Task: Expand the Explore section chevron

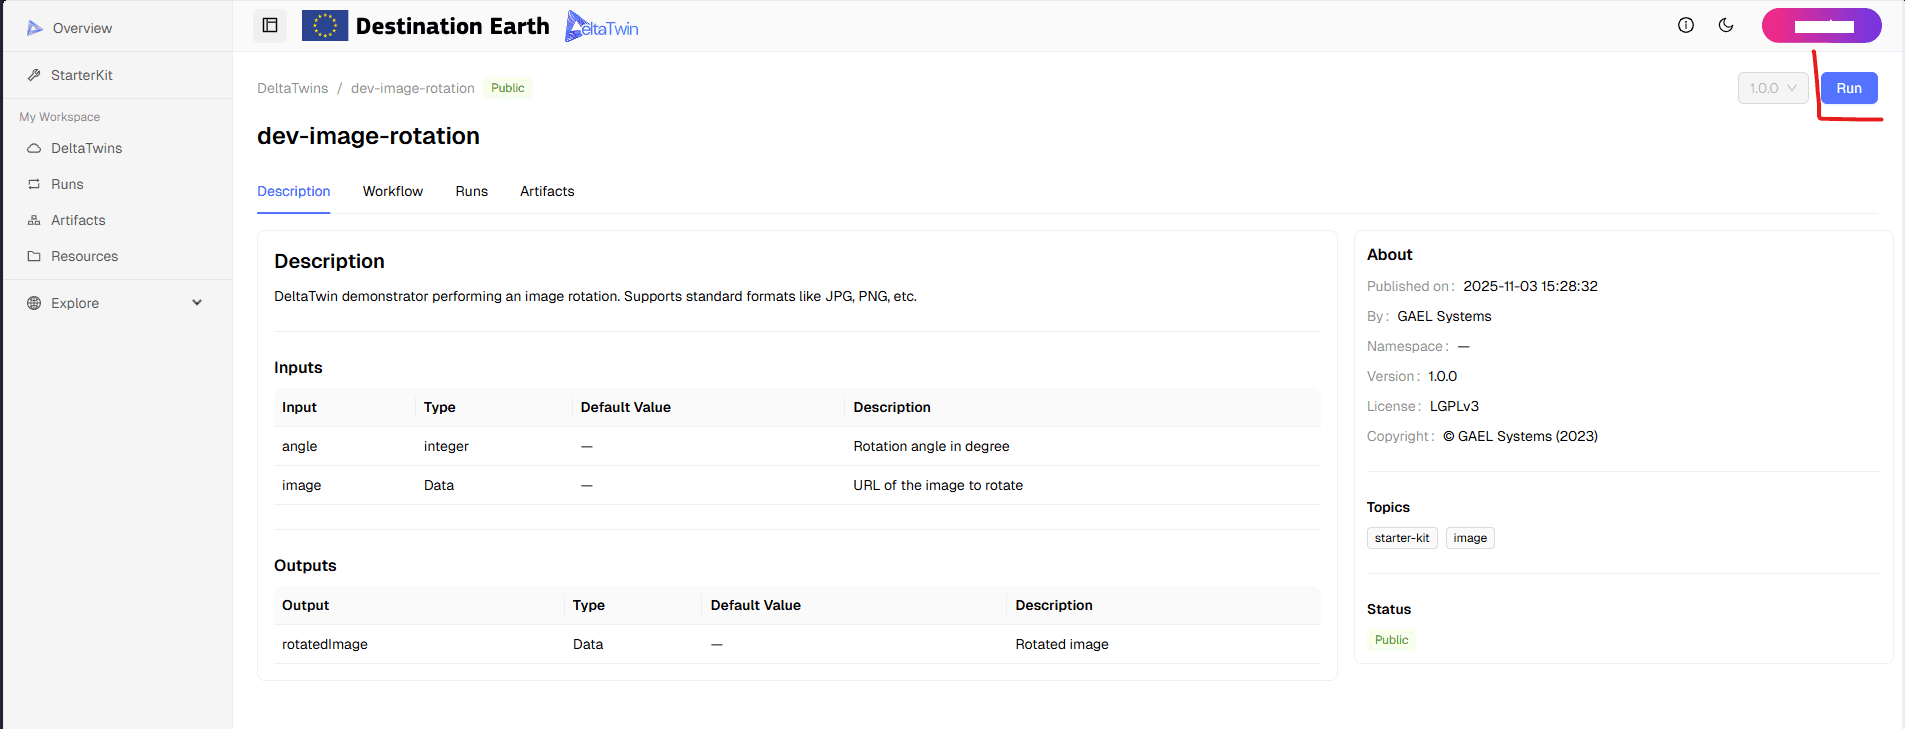Action: 197,303
